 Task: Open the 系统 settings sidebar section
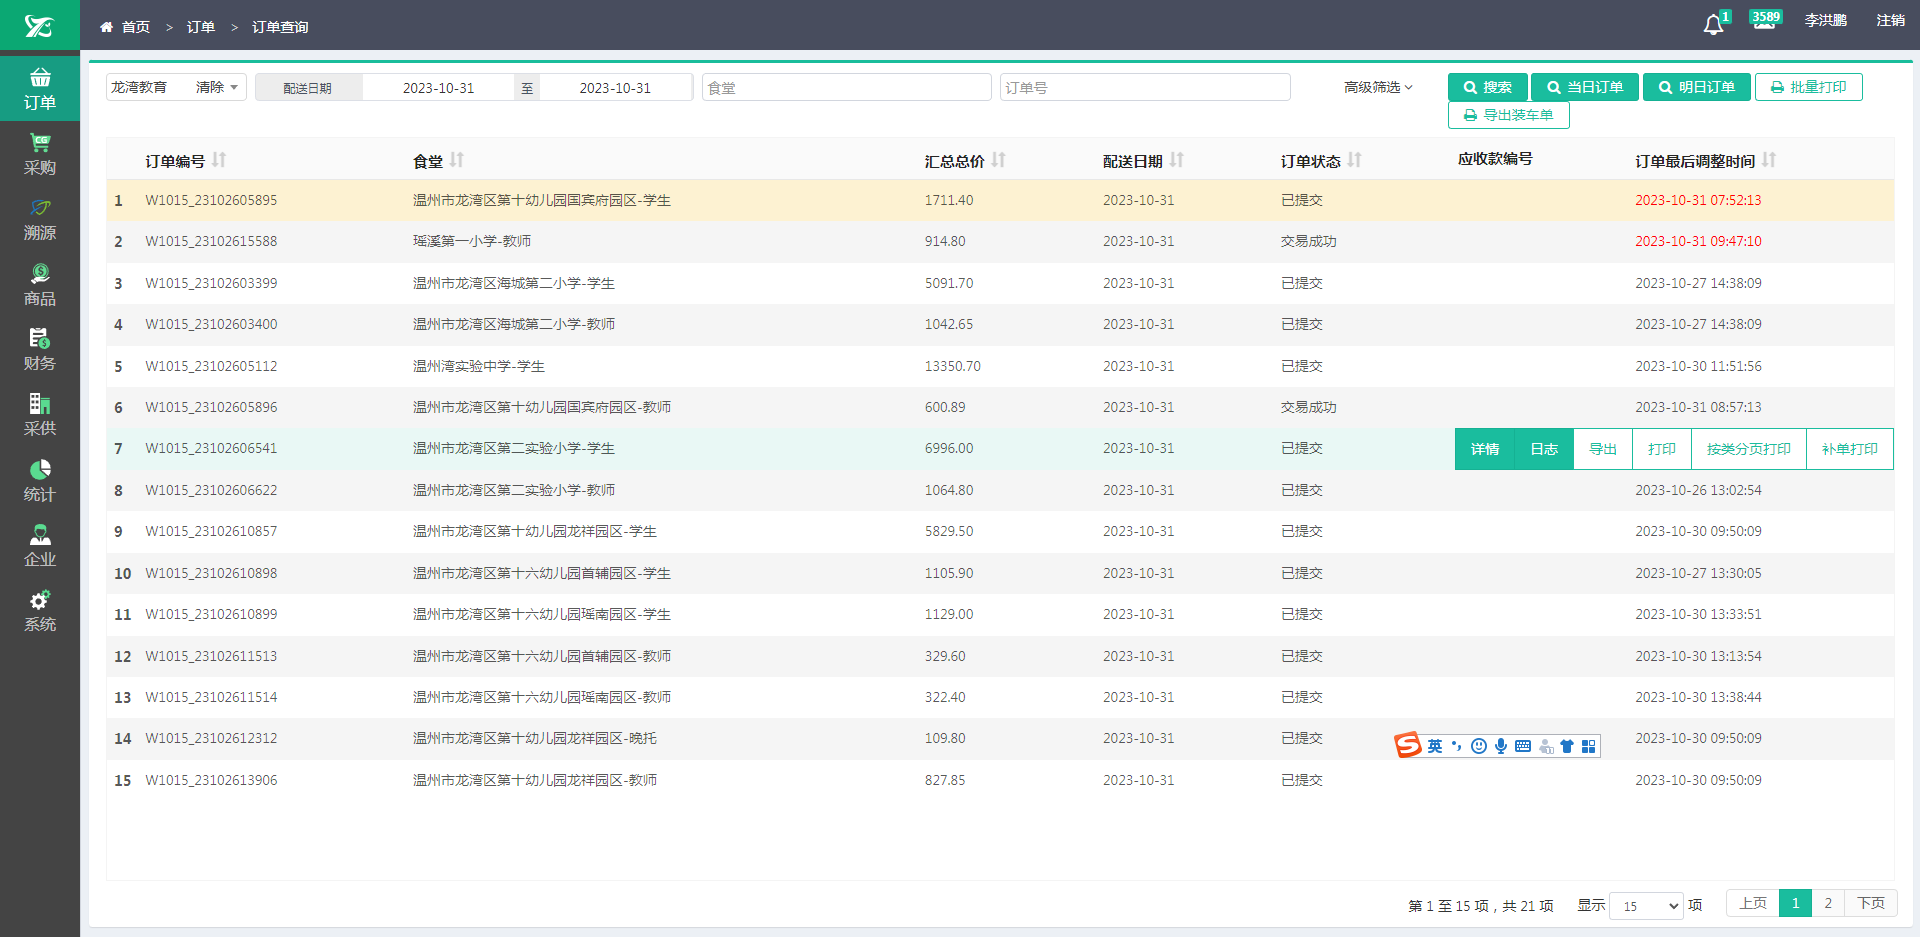coord(39,611)
